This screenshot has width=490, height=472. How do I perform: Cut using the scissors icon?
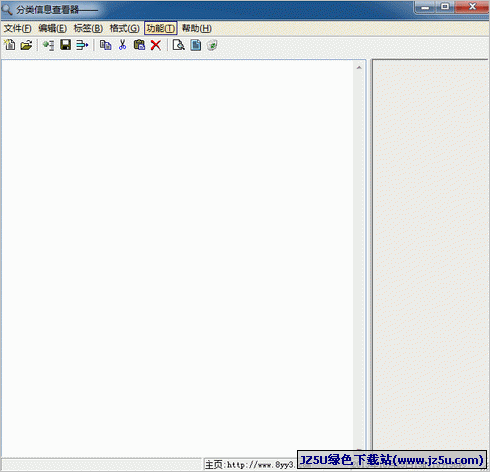click(122, 45)
